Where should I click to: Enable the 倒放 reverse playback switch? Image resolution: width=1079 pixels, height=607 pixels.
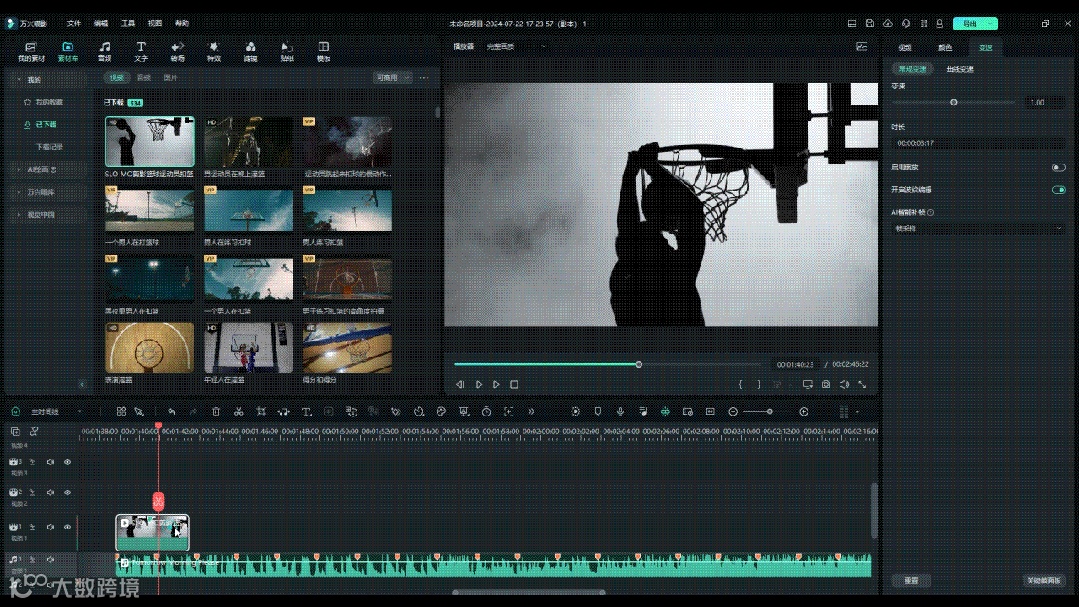1058,167
